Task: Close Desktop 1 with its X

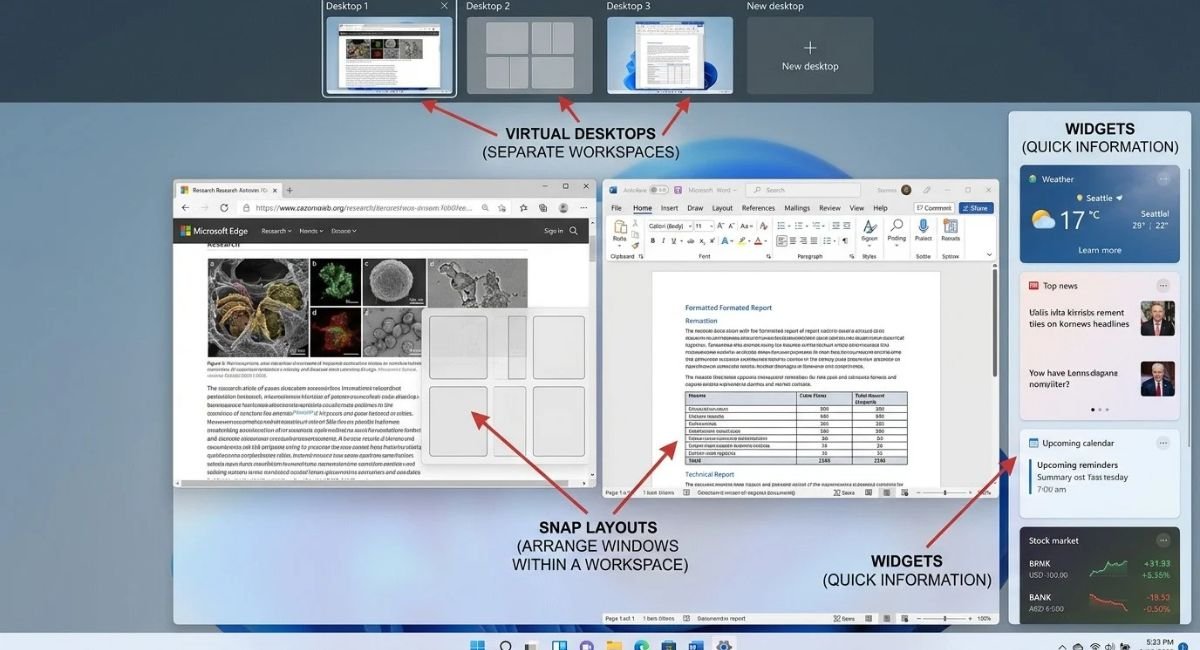Action: (x=444, y=6)
